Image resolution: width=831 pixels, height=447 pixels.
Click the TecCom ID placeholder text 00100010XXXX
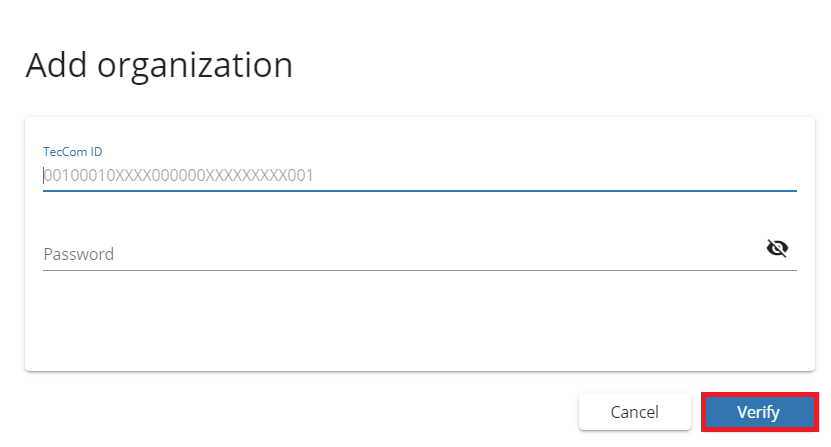pyautogui.click(x=178, y=175)
